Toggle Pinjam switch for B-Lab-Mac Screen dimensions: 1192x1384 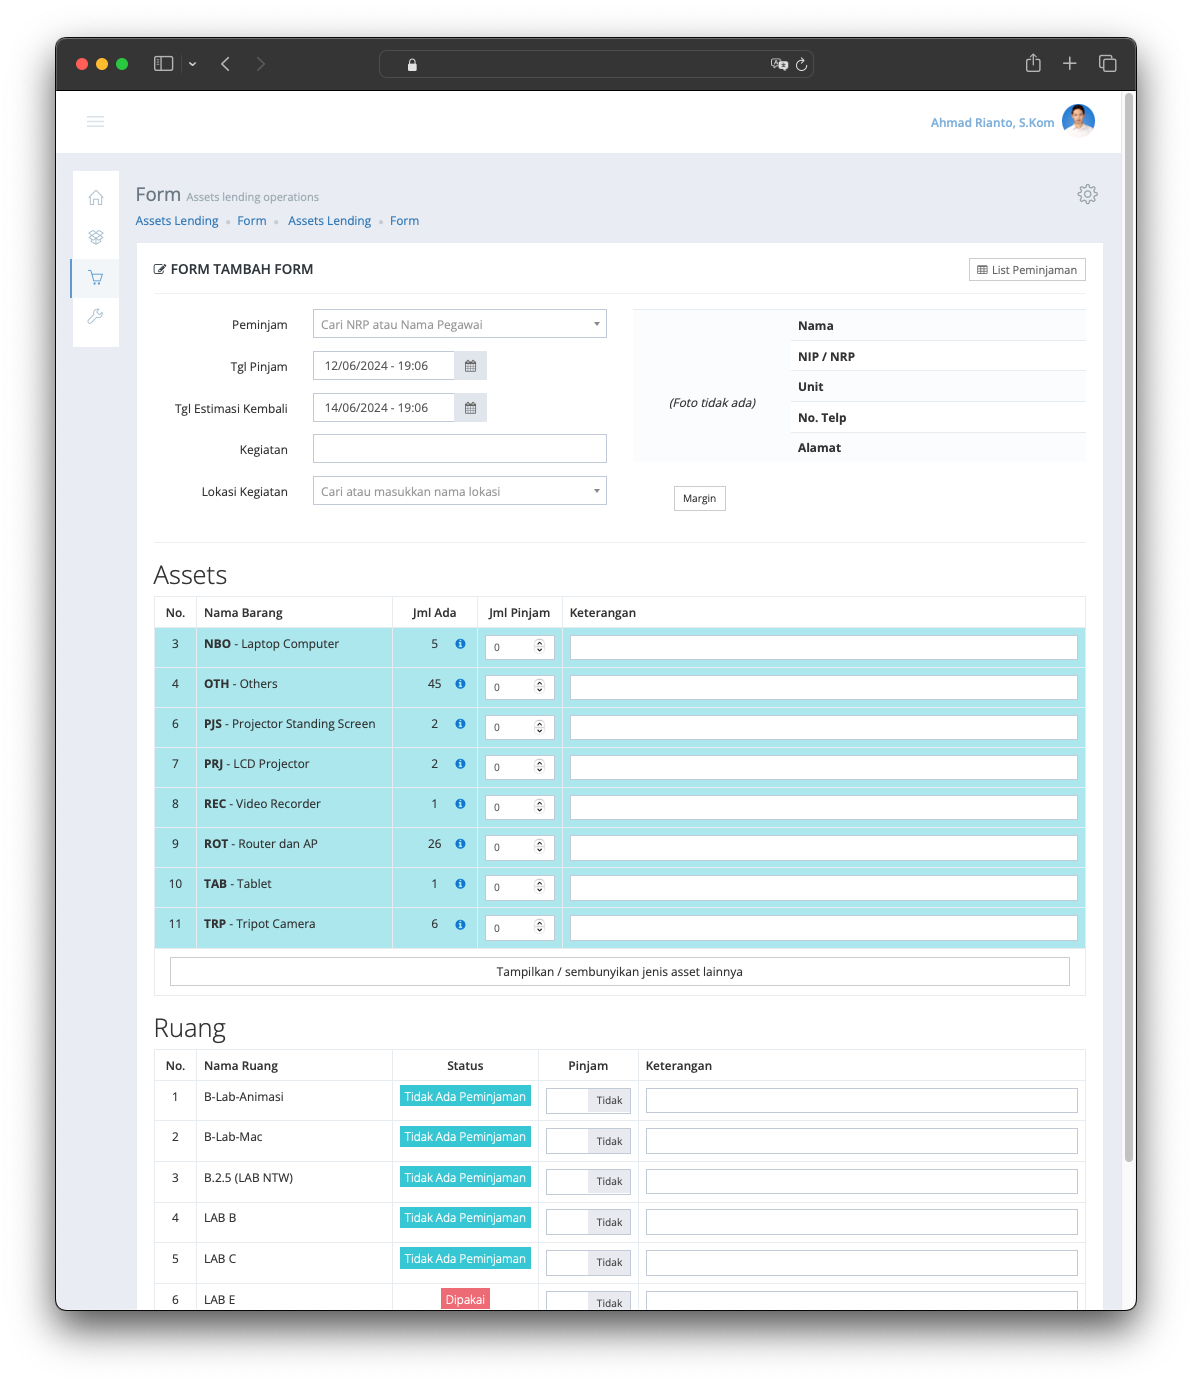tap(588, 1141)
